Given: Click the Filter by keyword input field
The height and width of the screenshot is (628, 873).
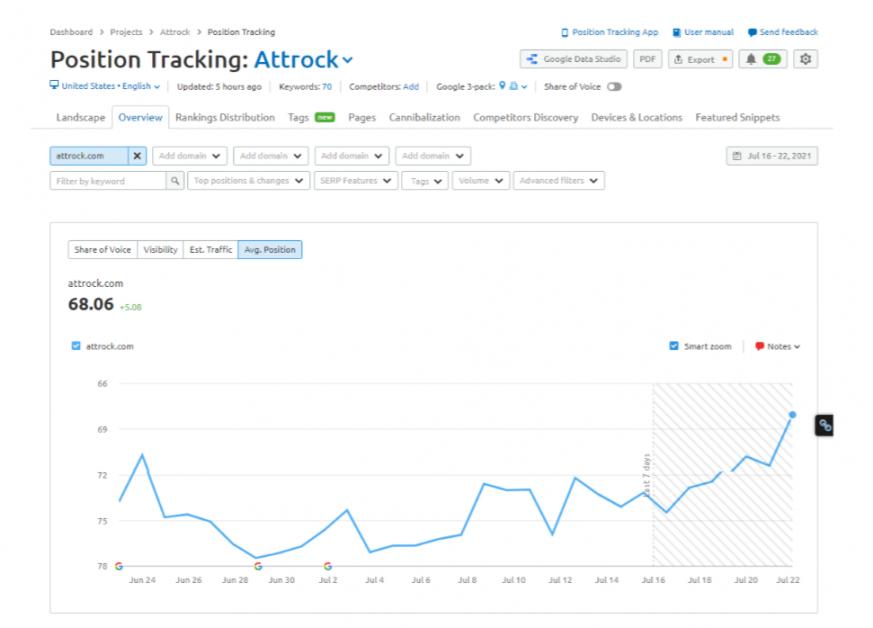Looking at the screenshot, I should point(108,181).
